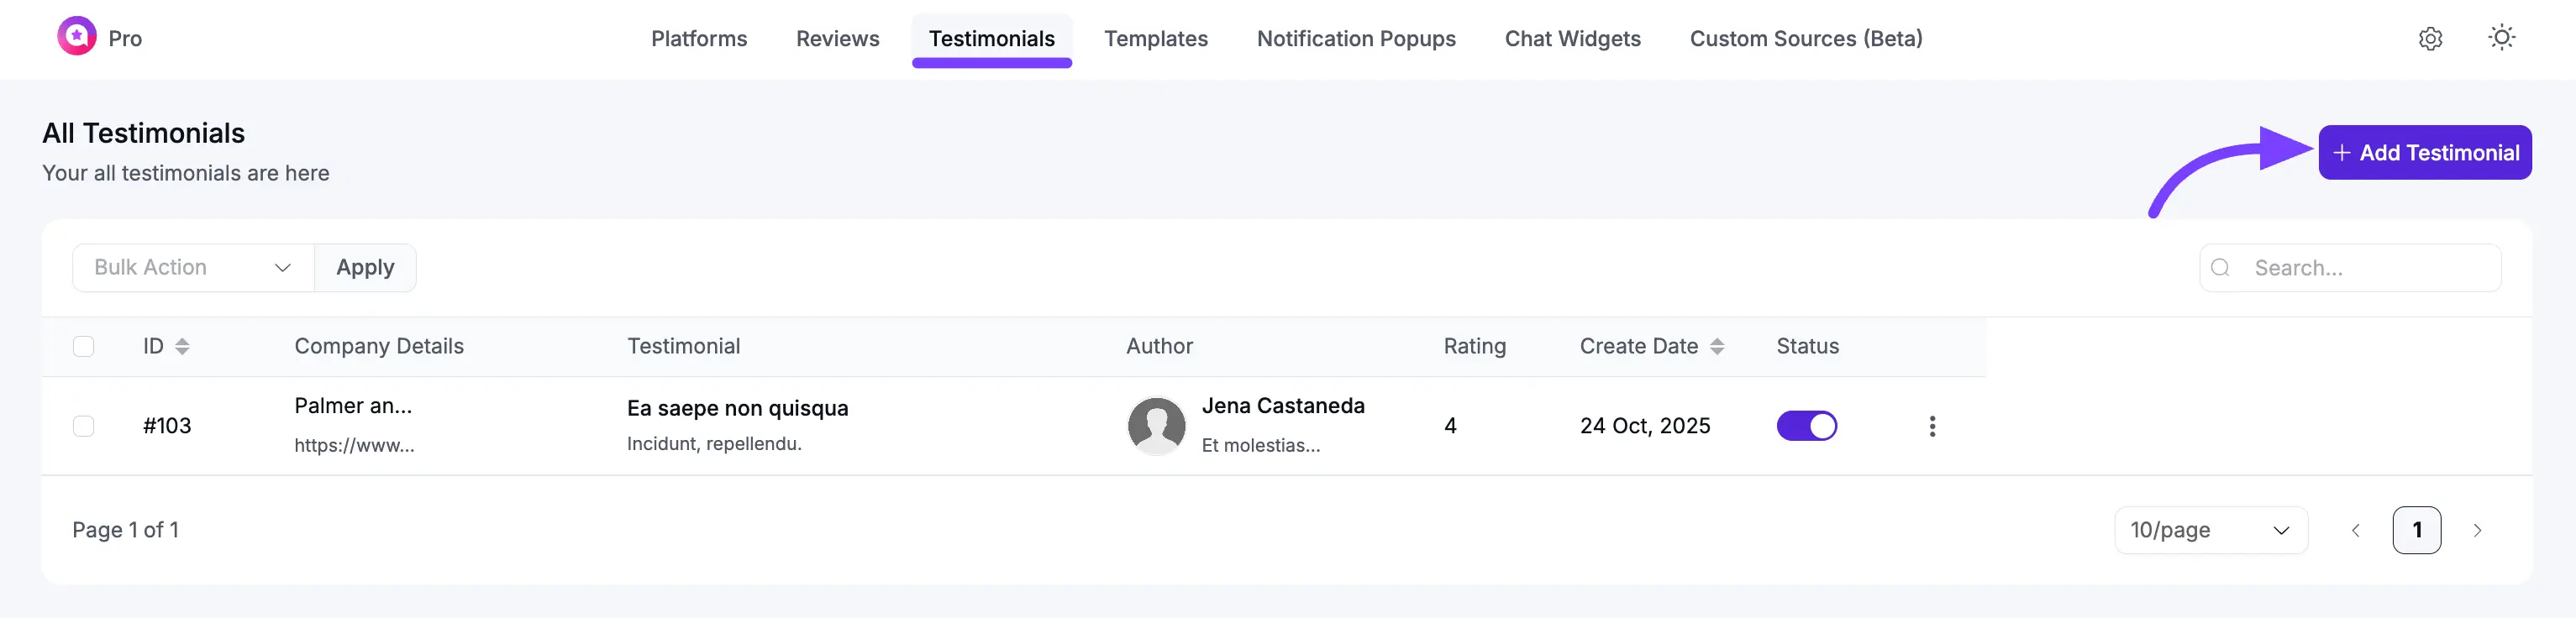2576x618 pixels.
Task: Sort by Create Date using the sort arrows
Action: tap(1716, 346)
